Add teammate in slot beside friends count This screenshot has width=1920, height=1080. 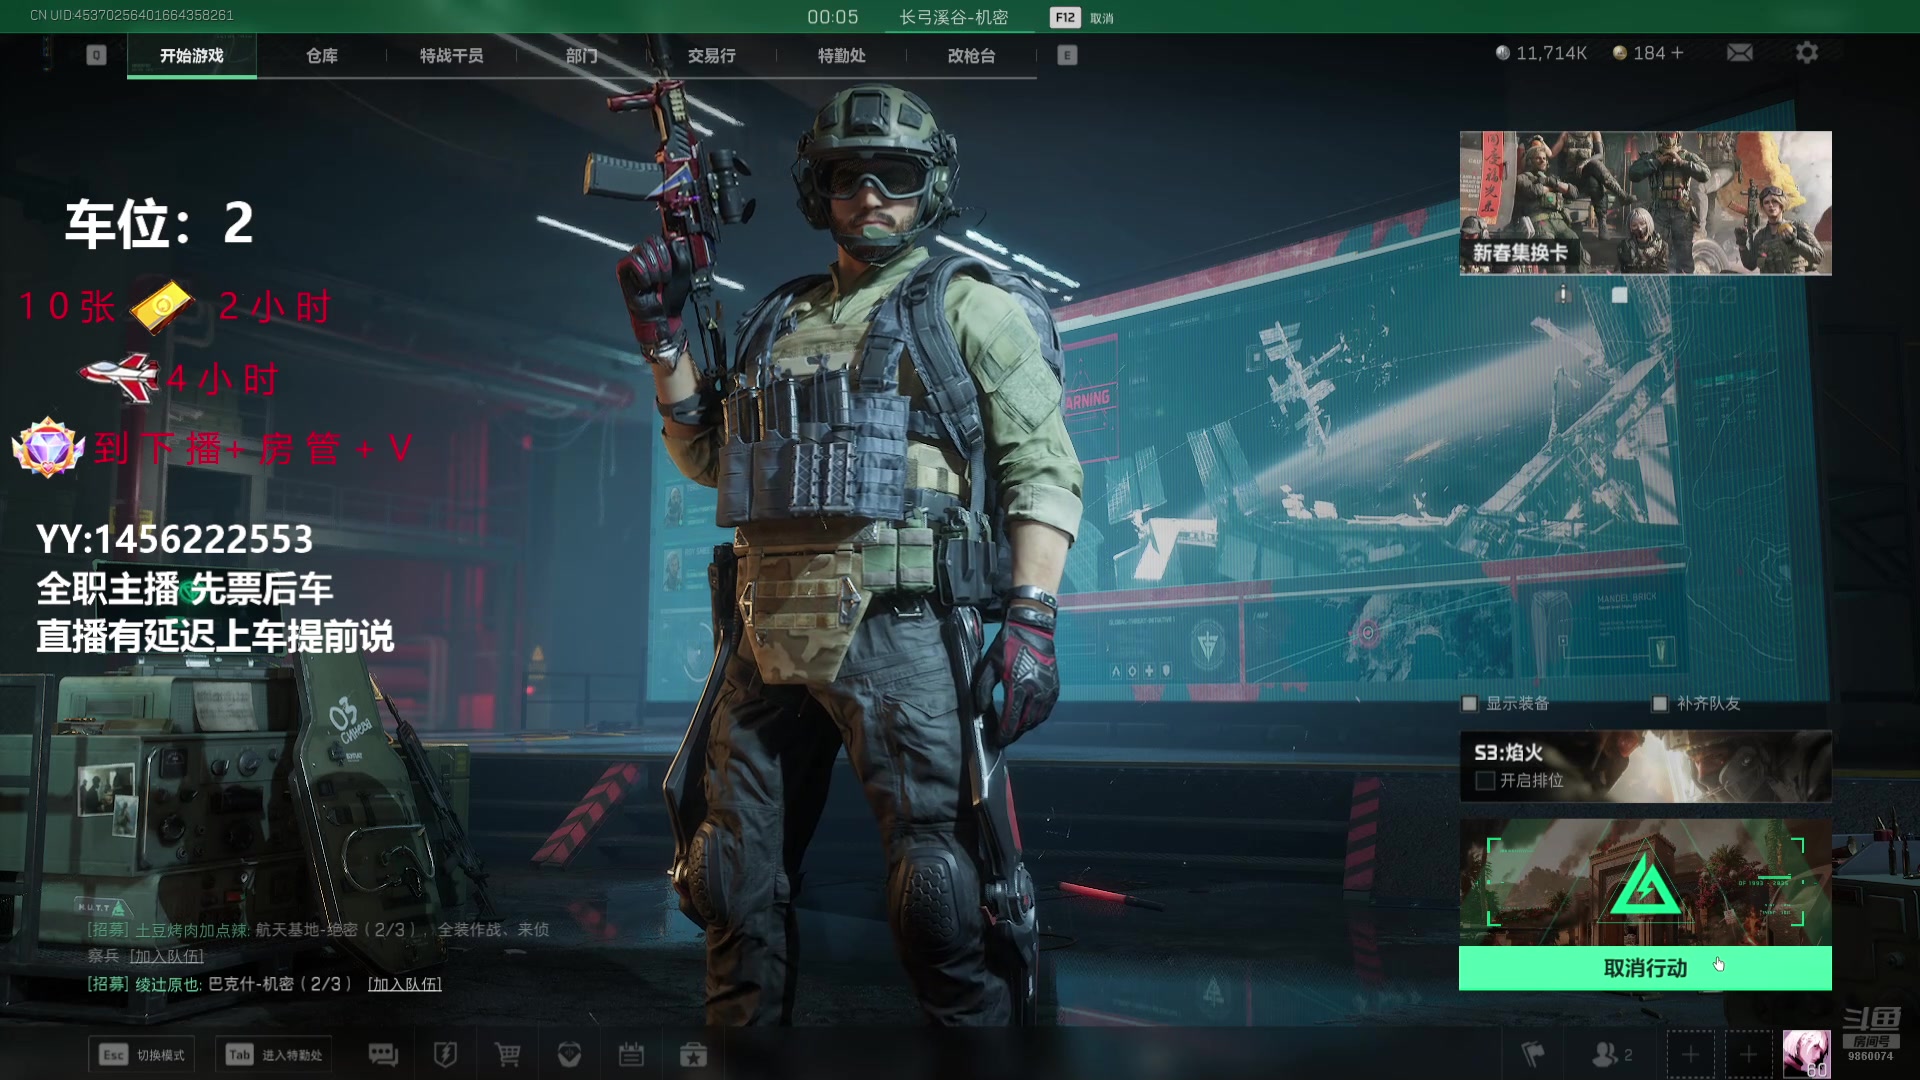pos(1690,1055)
